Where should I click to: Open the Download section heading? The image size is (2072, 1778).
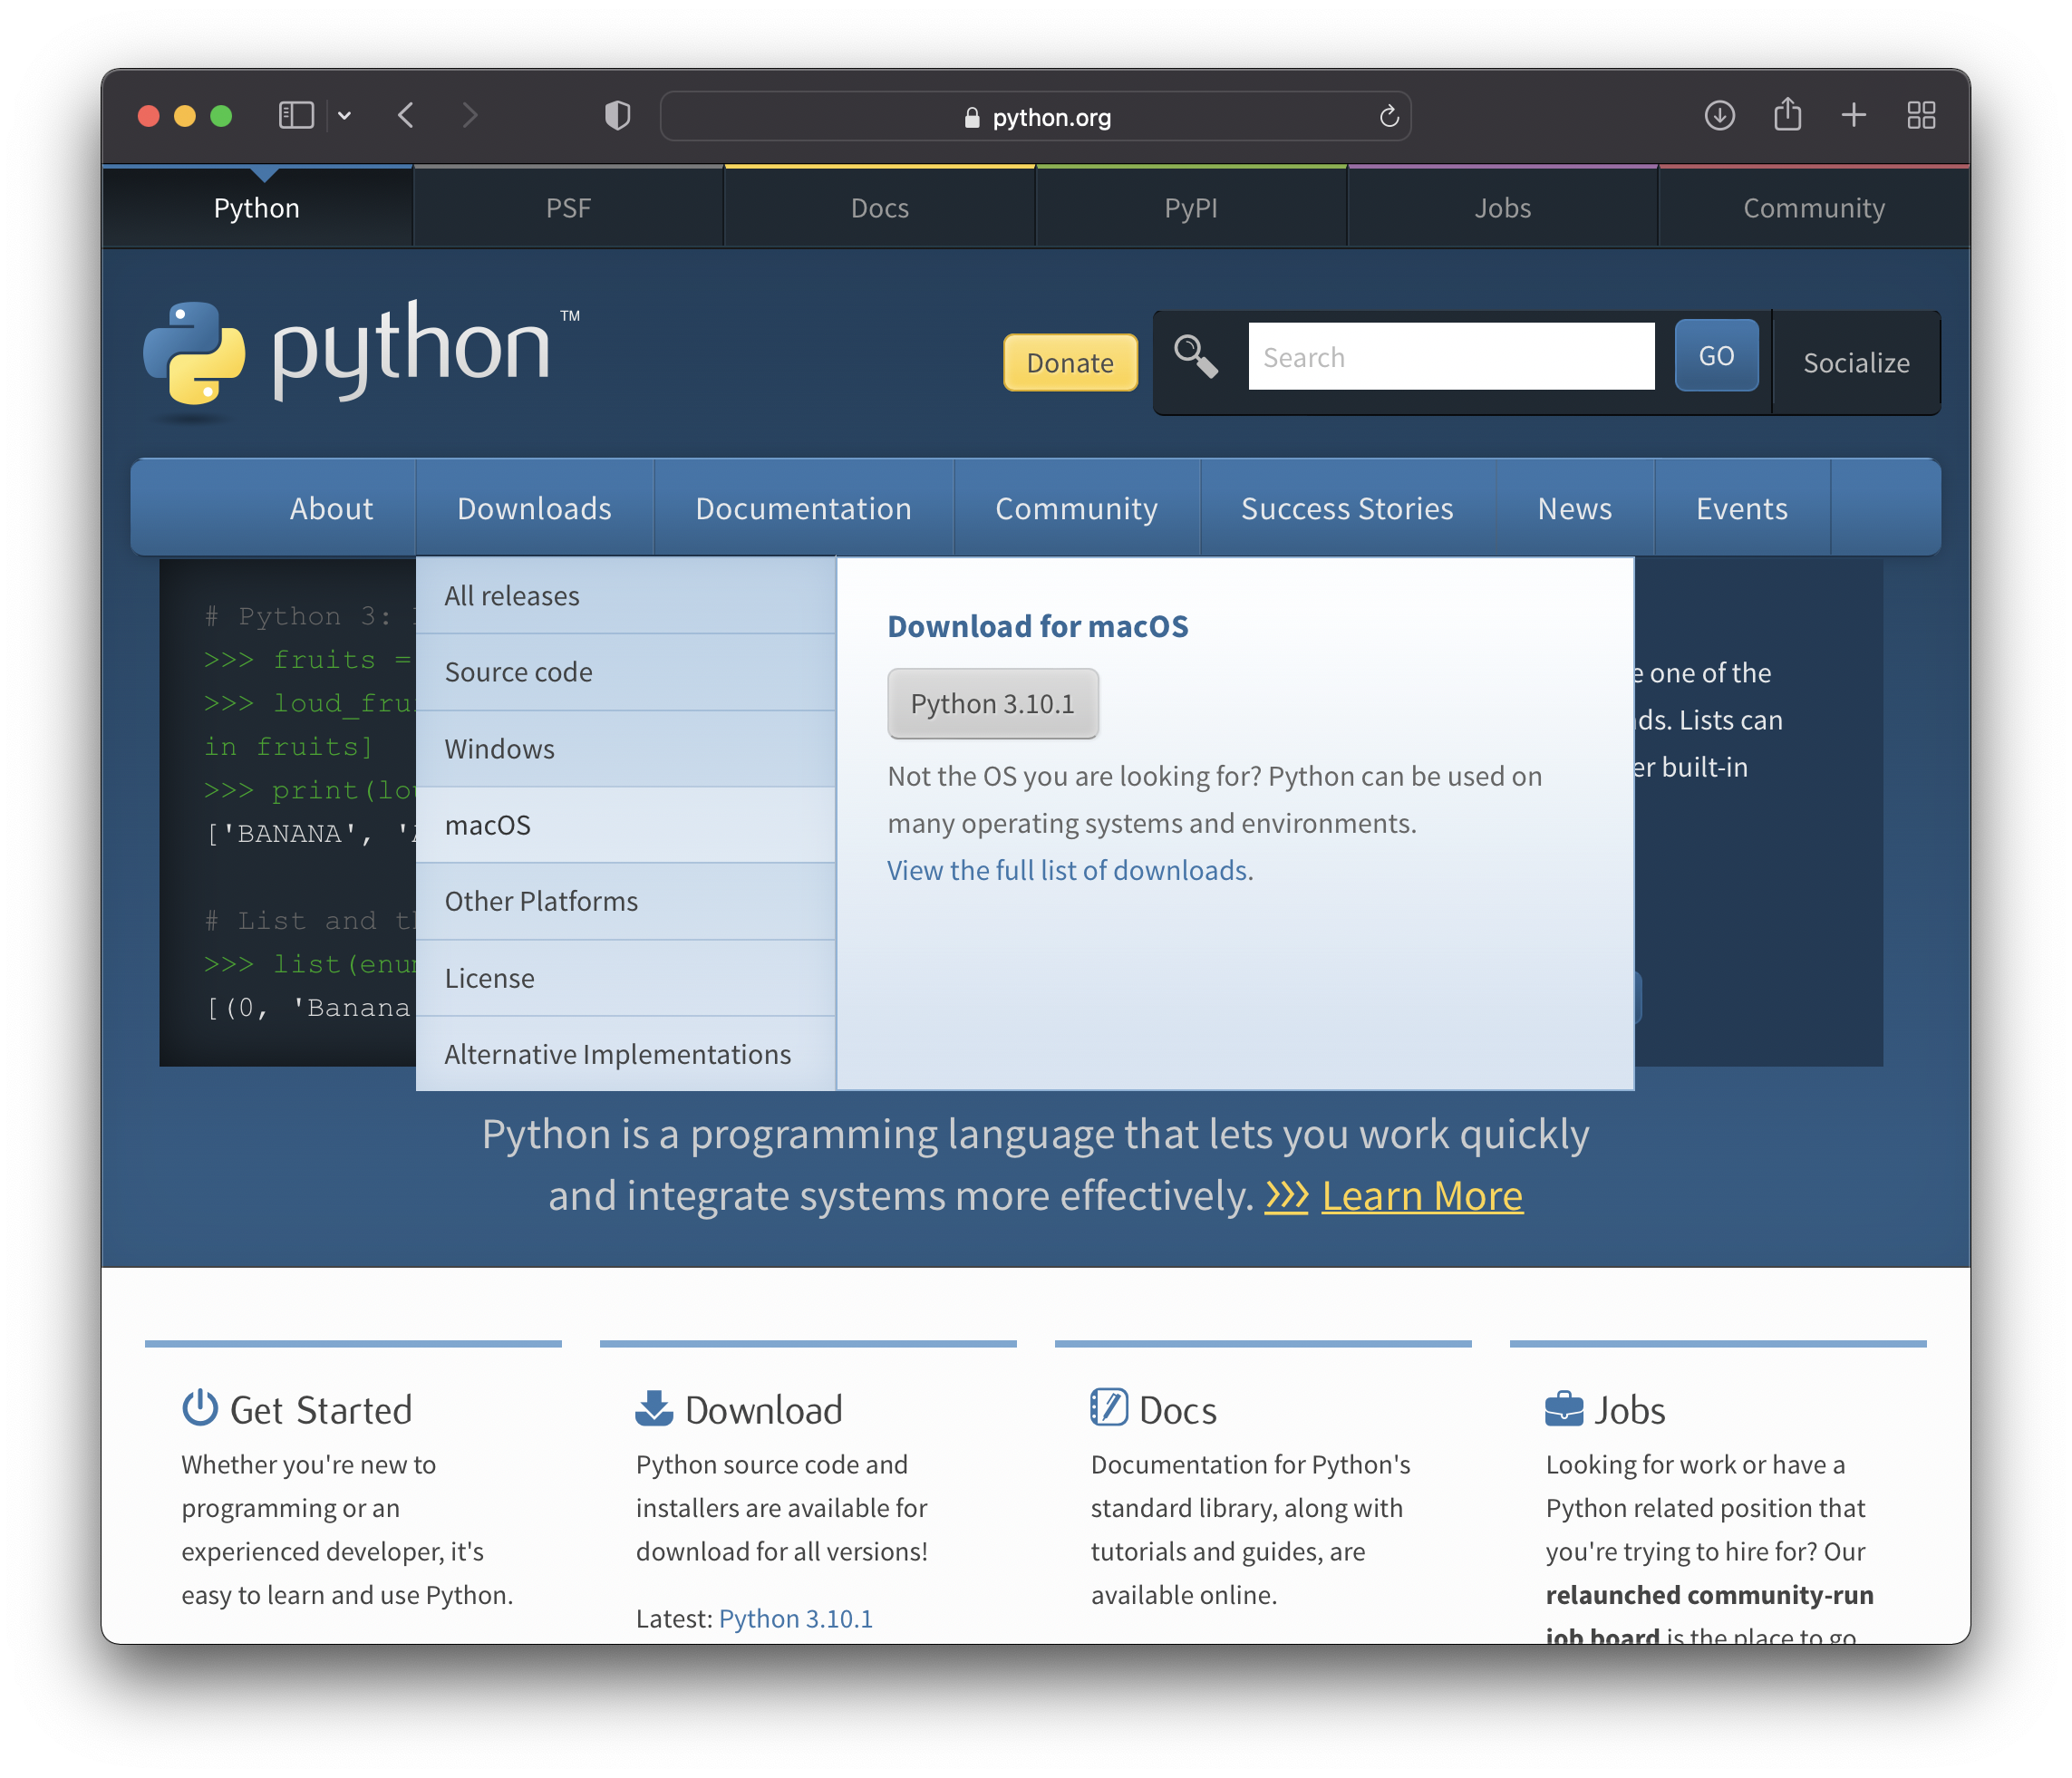point(764,1410)
